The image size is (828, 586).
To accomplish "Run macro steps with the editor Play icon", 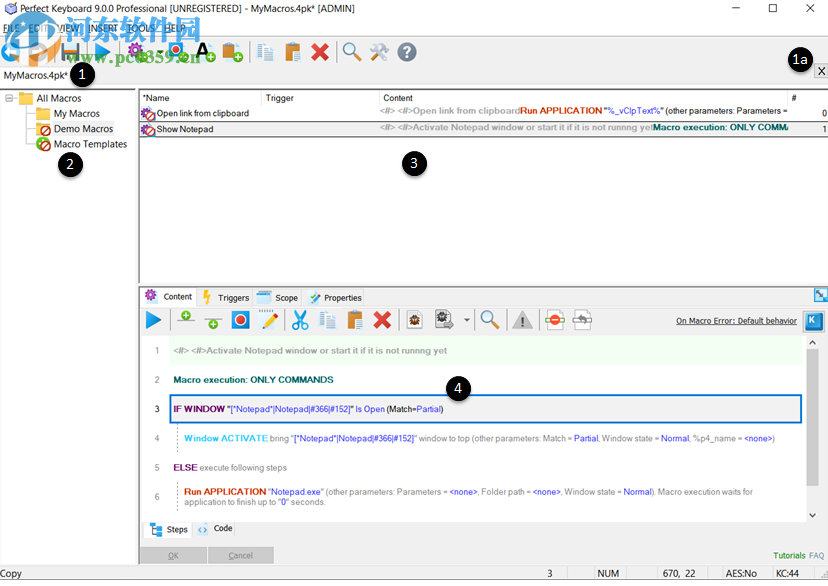I will point(153,320).
